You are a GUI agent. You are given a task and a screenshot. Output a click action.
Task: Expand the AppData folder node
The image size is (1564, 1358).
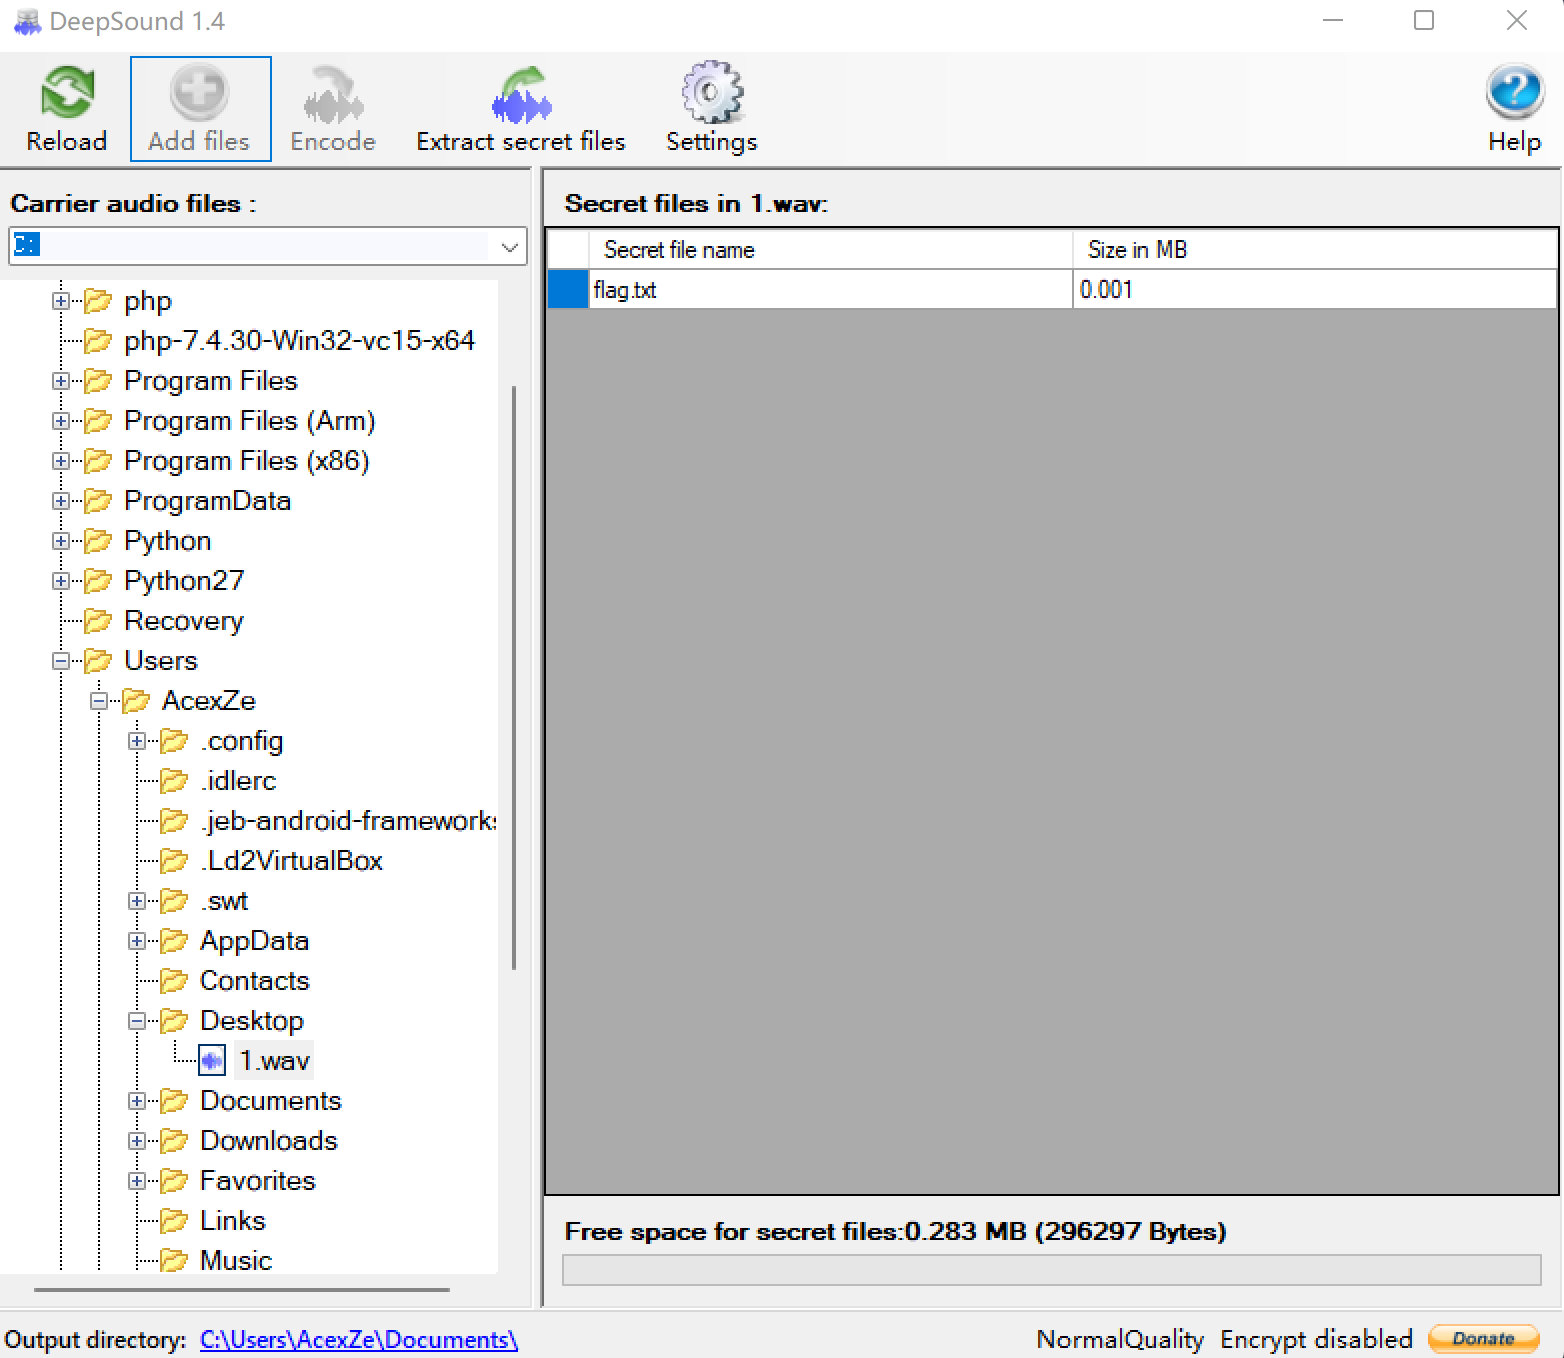137,940
